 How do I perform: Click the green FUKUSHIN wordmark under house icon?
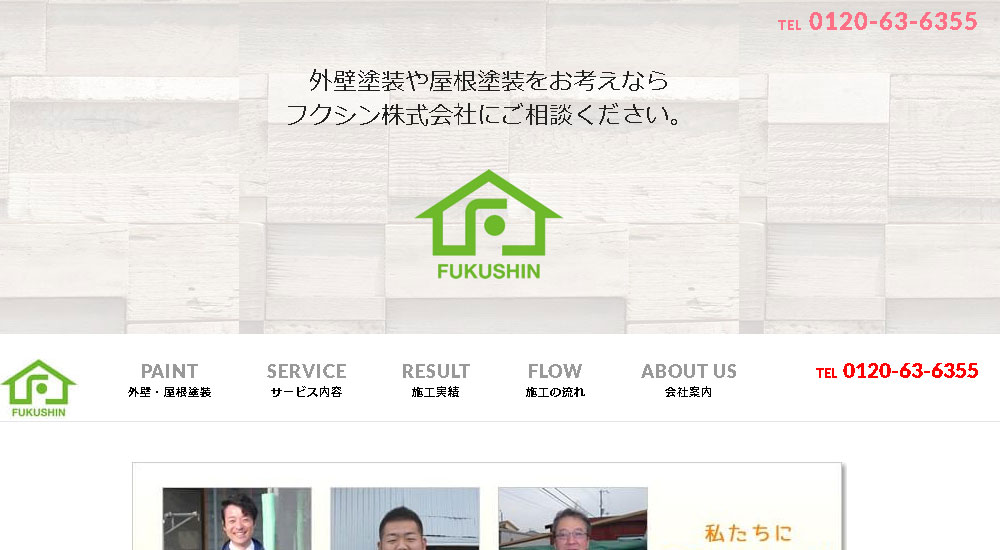click(x=489, y=271)
